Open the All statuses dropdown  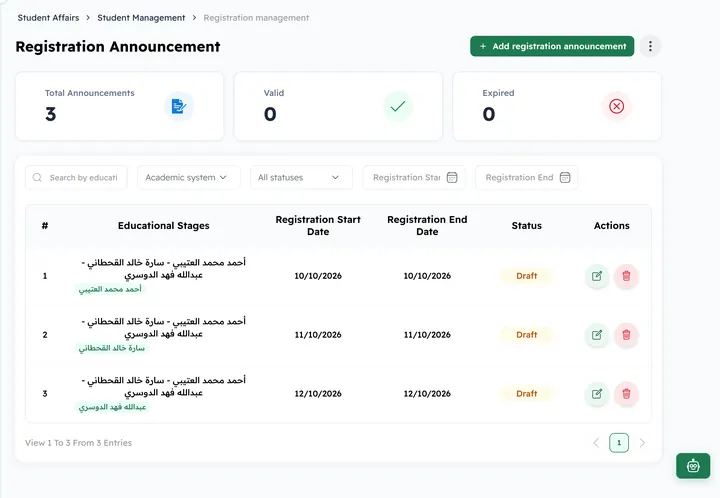(x=301, y=177)
